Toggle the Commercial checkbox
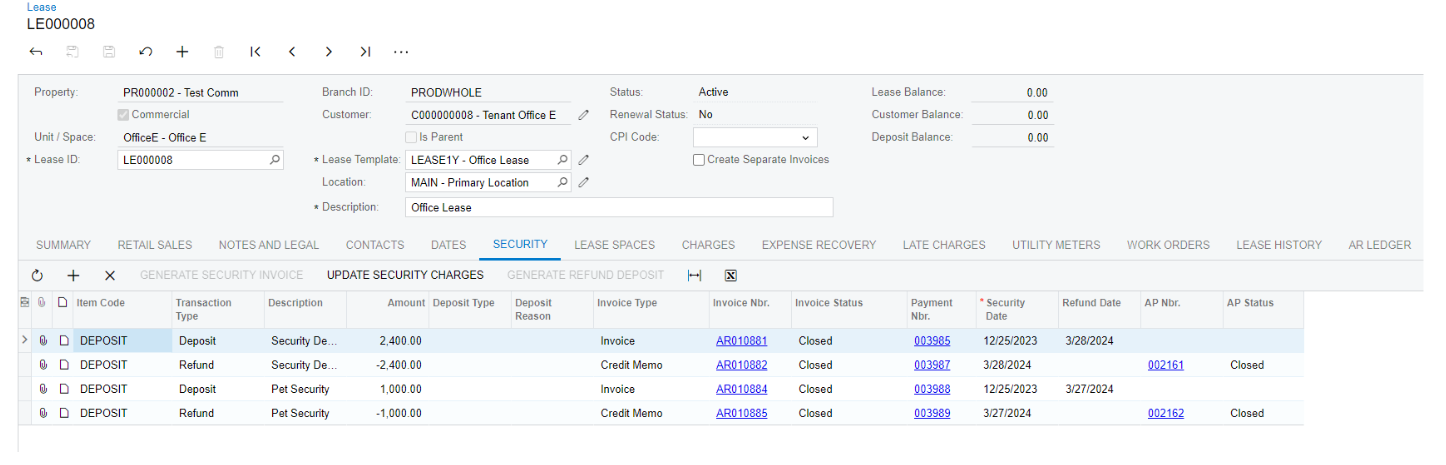The height and width of the screenshot is (465, 1446). coord(123,115)
